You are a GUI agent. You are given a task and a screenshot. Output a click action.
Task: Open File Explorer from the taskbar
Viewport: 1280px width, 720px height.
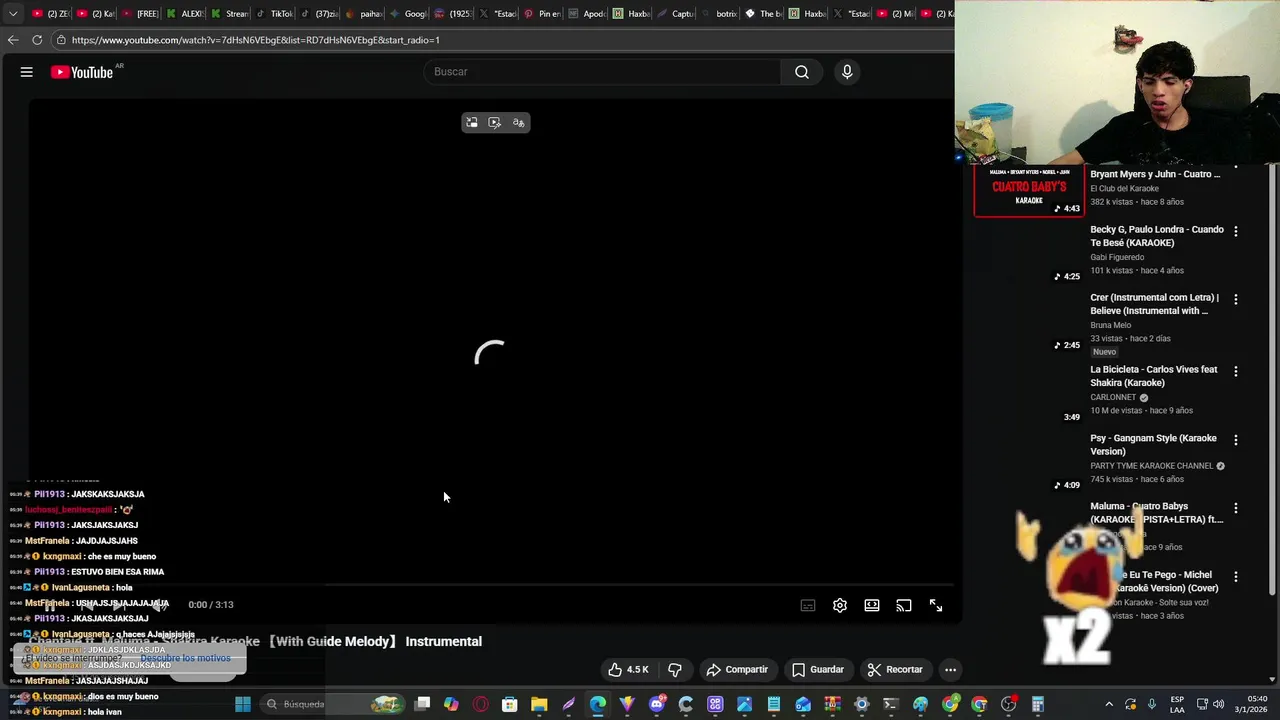pyautogui.click(x=538, y=704)
